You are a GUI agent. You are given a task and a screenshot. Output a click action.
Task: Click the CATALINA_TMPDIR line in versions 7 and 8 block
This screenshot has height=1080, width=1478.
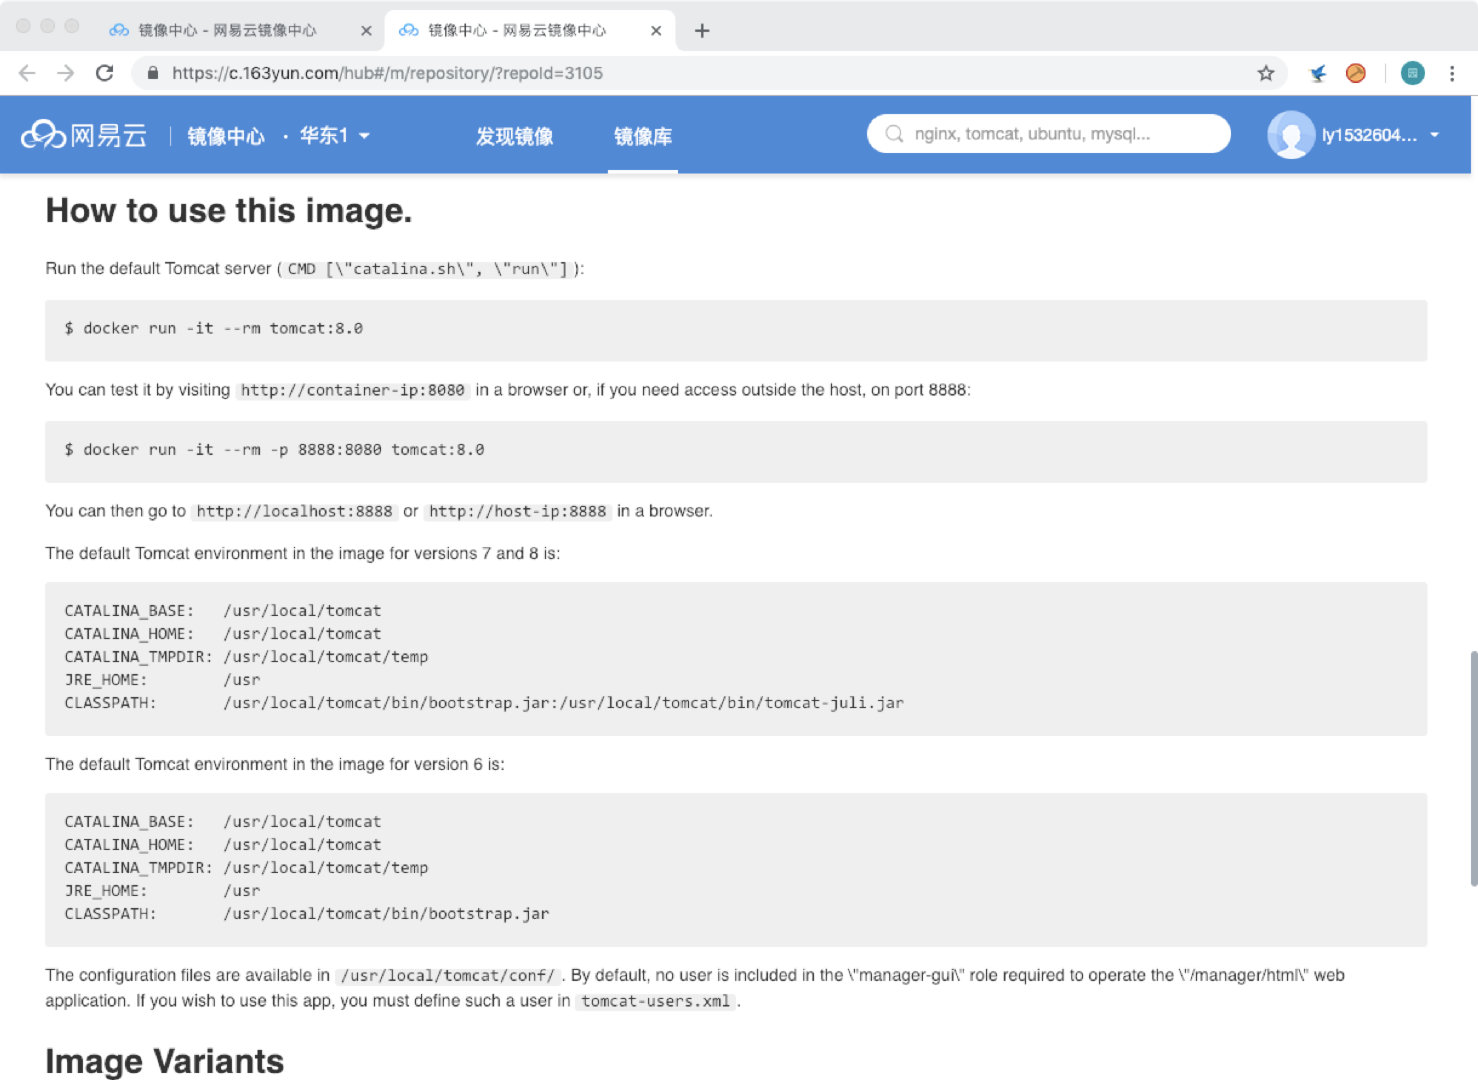(x=246, y=657)
